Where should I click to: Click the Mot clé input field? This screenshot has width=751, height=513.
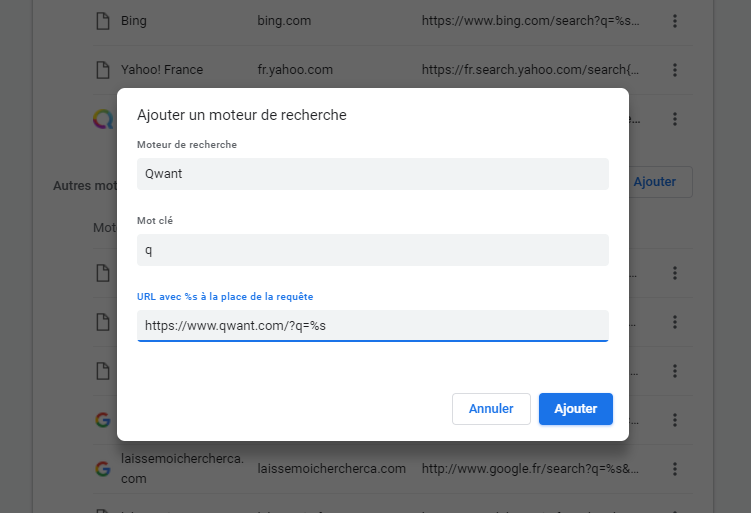372,250
